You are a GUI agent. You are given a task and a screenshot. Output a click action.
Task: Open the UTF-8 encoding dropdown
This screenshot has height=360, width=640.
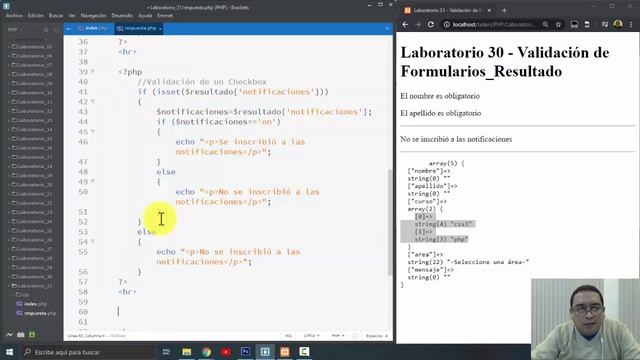(312, 336)
